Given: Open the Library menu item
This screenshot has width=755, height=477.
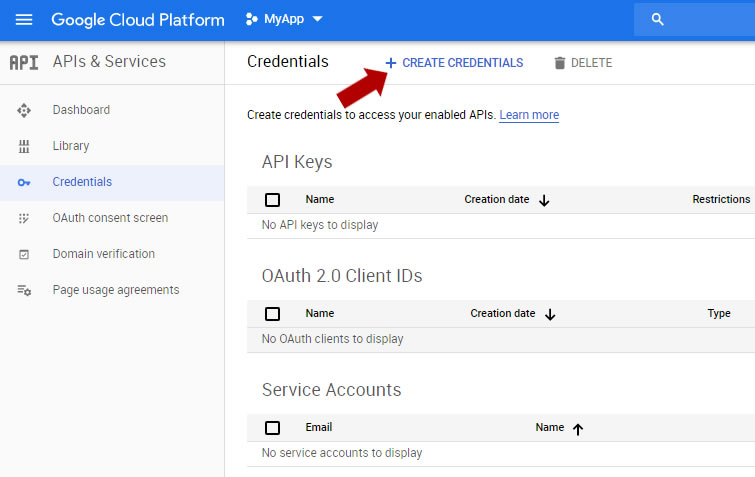Looking at the screenshot, I should 71,146.
